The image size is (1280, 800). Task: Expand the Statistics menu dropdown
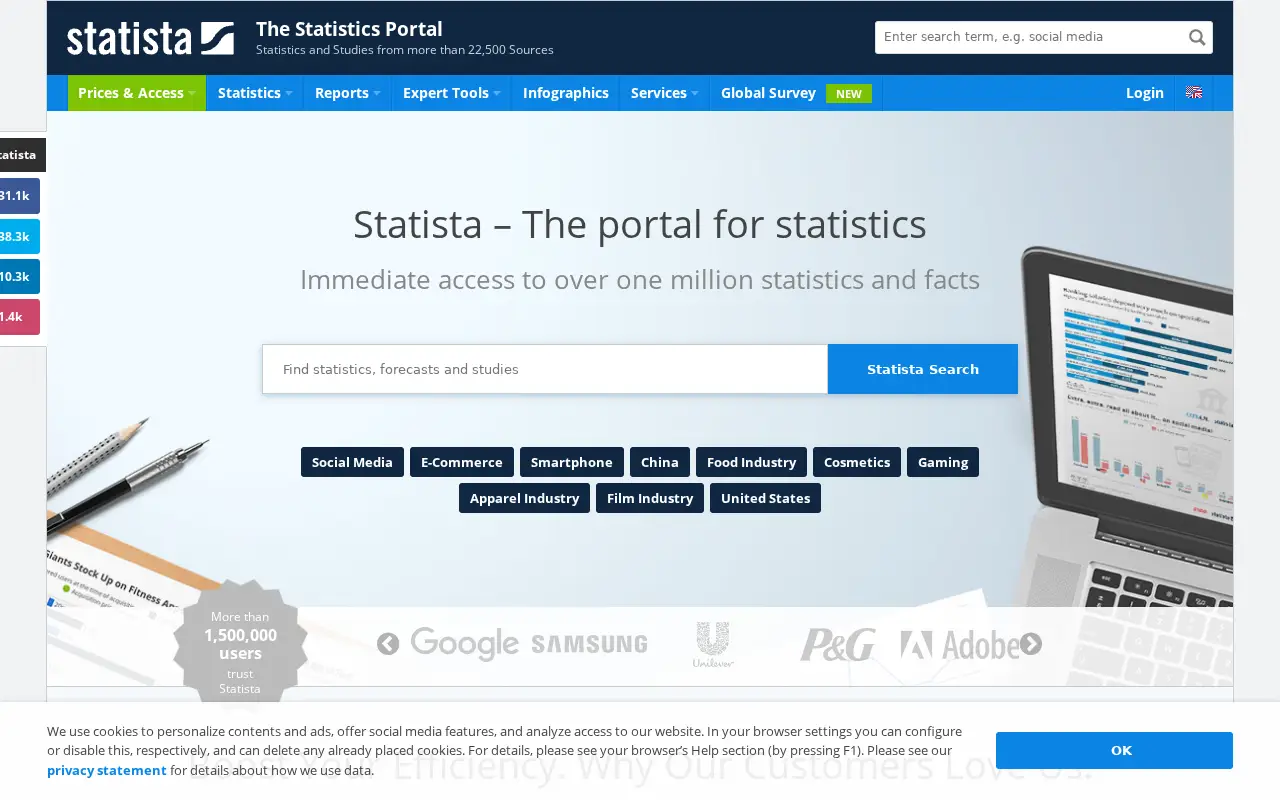[x=255, y=93]
